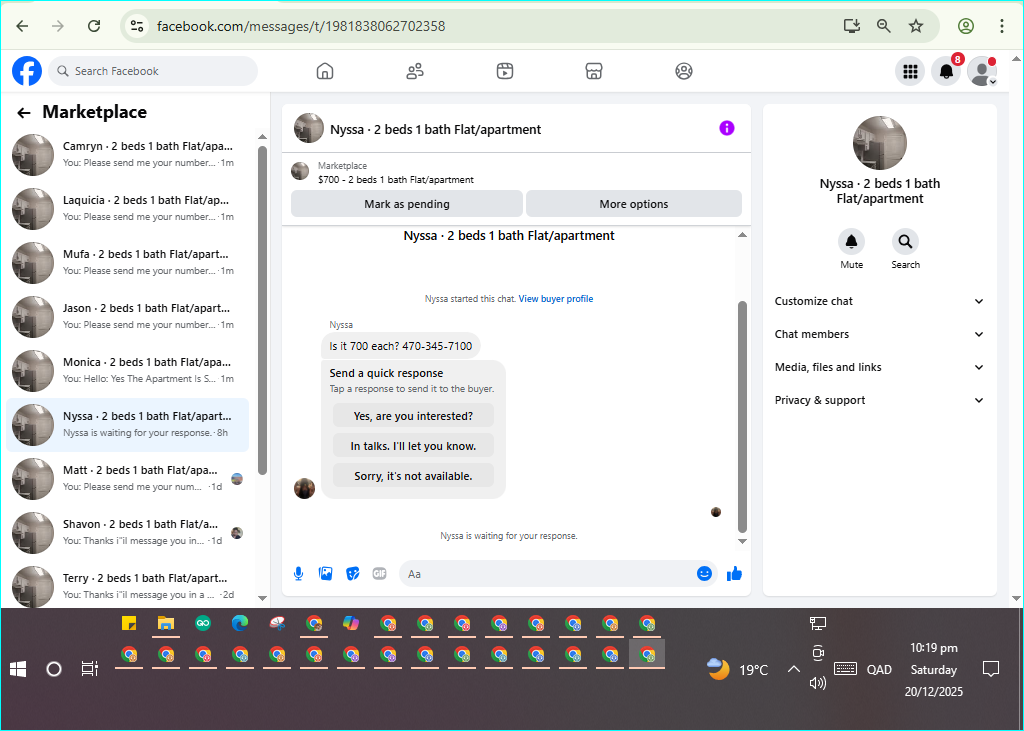Viewport: 1024px width, 731px height.
Task: Open Groups icon in top navigation
Action: (x=684, y=71)
